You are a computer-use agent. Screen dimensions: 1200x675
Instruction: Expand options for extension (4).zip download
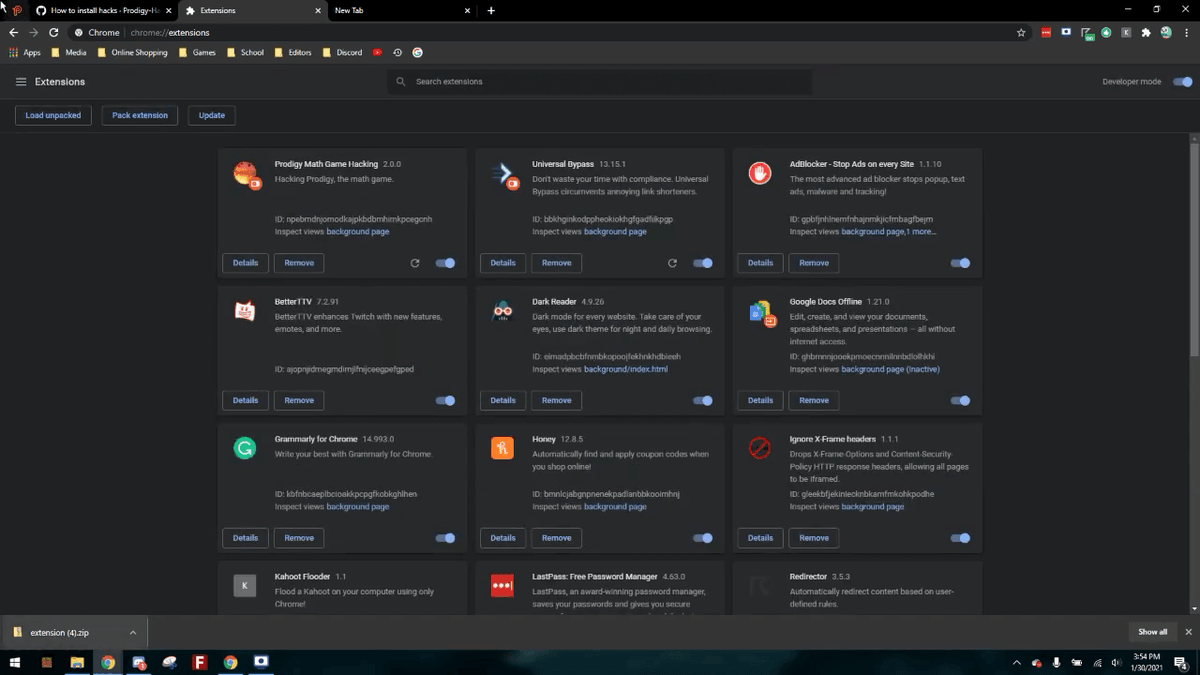pyautogui.click(x=132, y=632)
